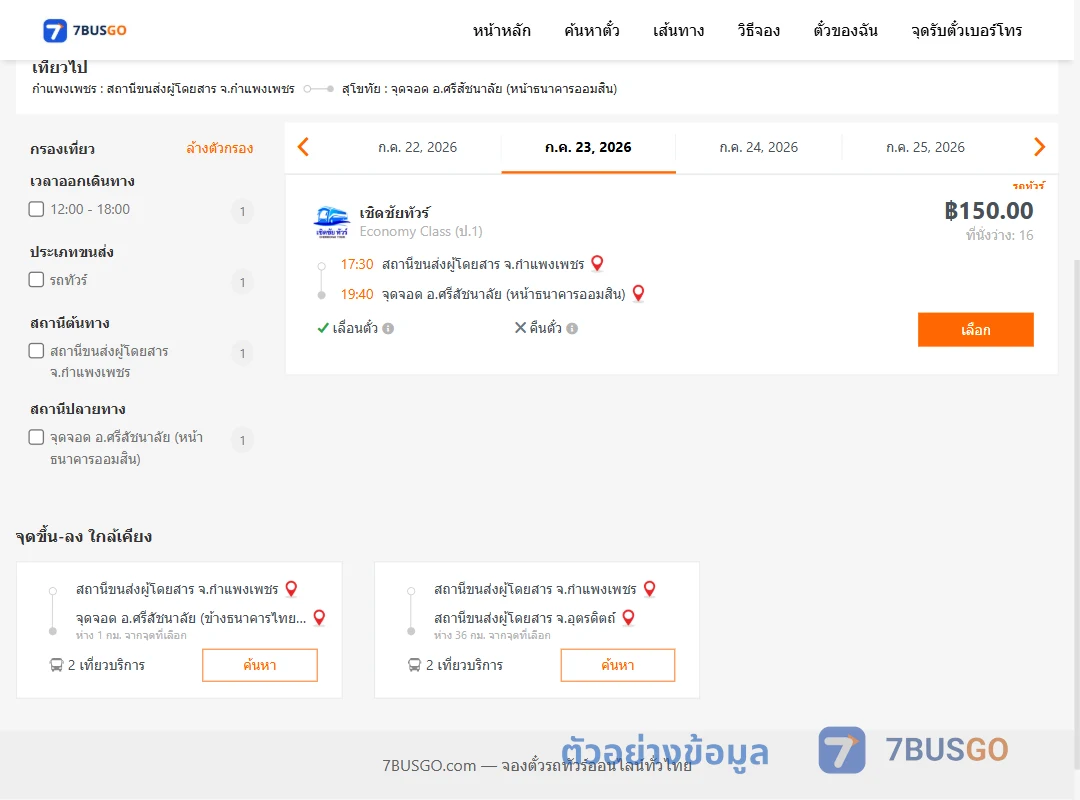1080x800 pixels.
Task: Check the สถานีขนส่งผู้โดยสาร จ.กำแพงเพชร origin filter
Action: coord(37,351)
